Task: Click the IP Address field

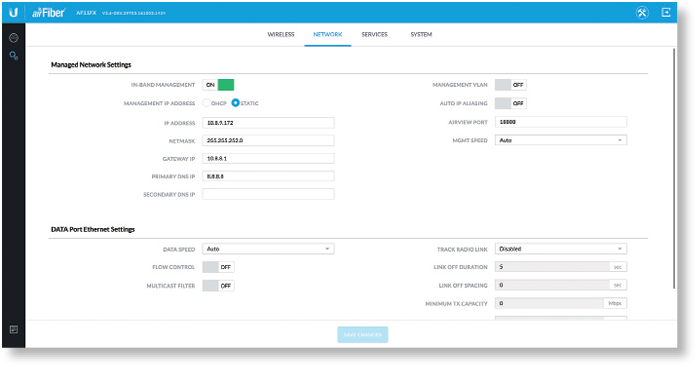Action: 268,123
